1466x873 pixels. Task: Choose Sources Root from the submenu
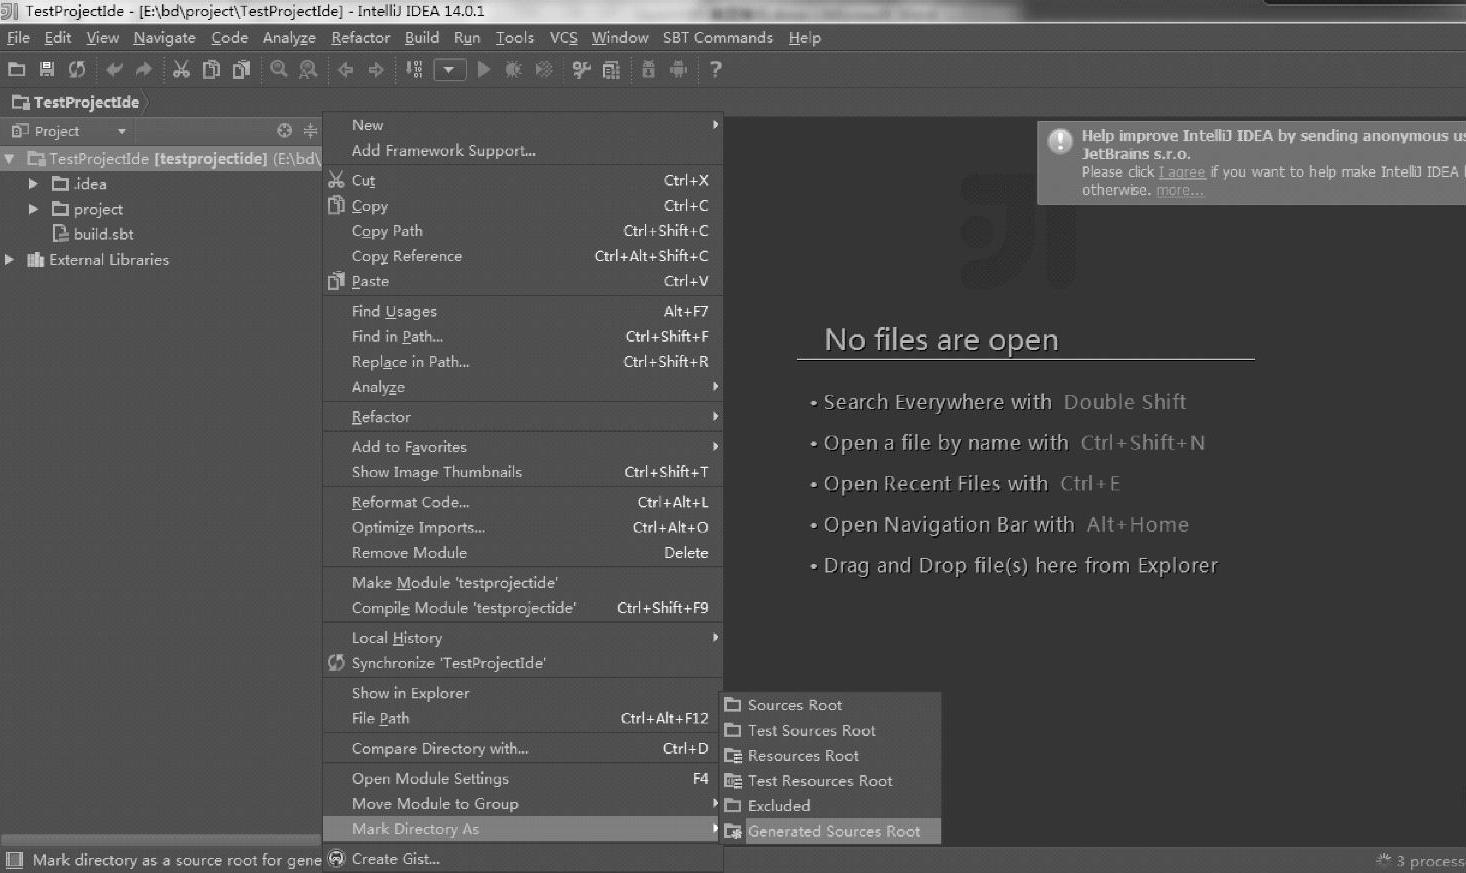794,705
